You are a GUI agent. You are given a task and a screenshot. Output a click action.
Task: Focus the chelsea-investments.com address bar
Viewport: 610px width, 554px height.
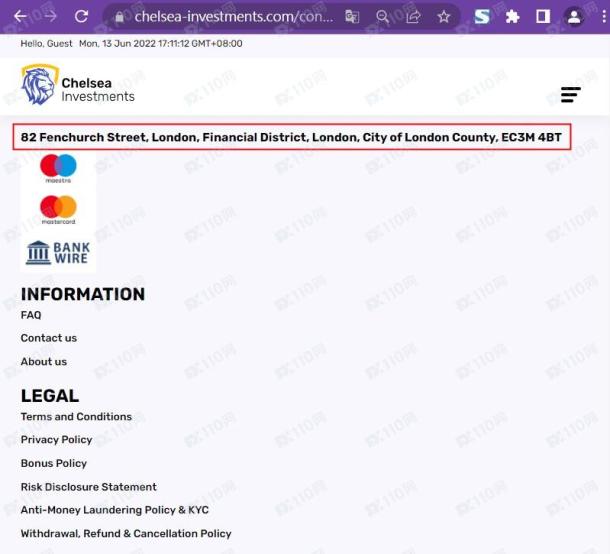[x=234, y=16]
